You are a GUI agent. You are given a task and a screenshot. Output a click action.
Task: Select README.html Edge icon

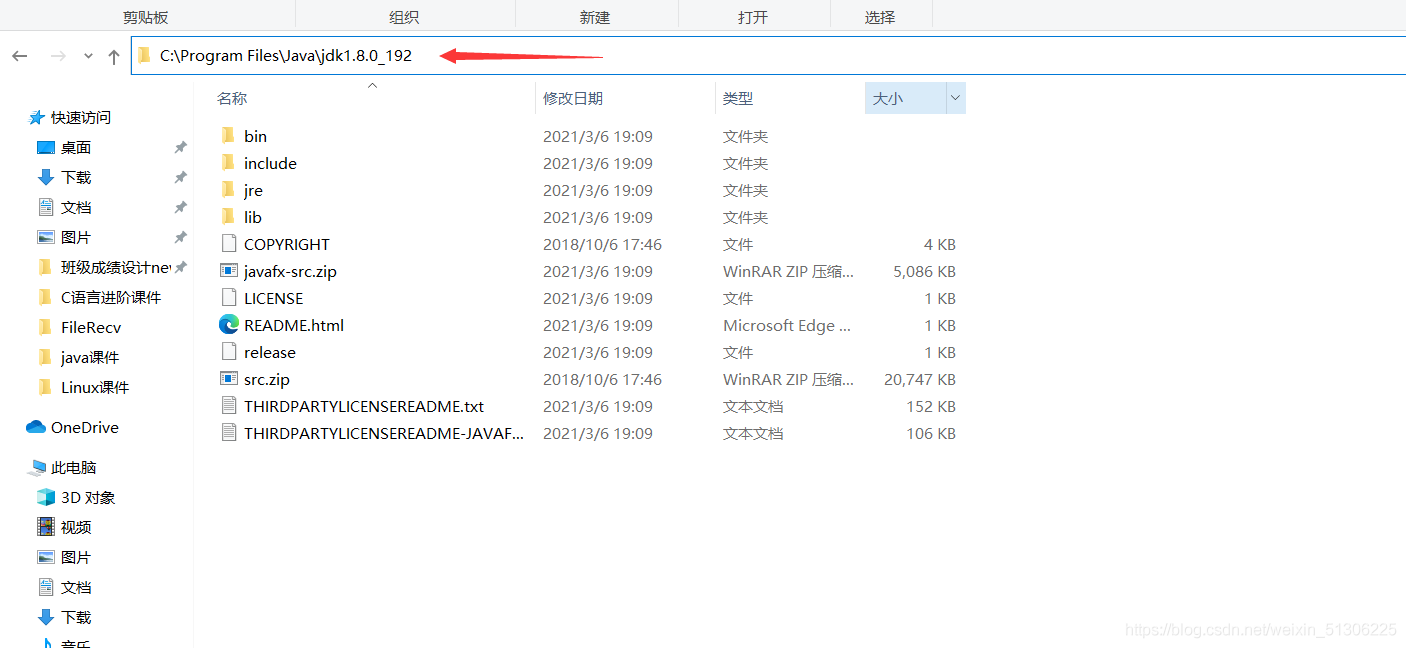pos(229,325)
